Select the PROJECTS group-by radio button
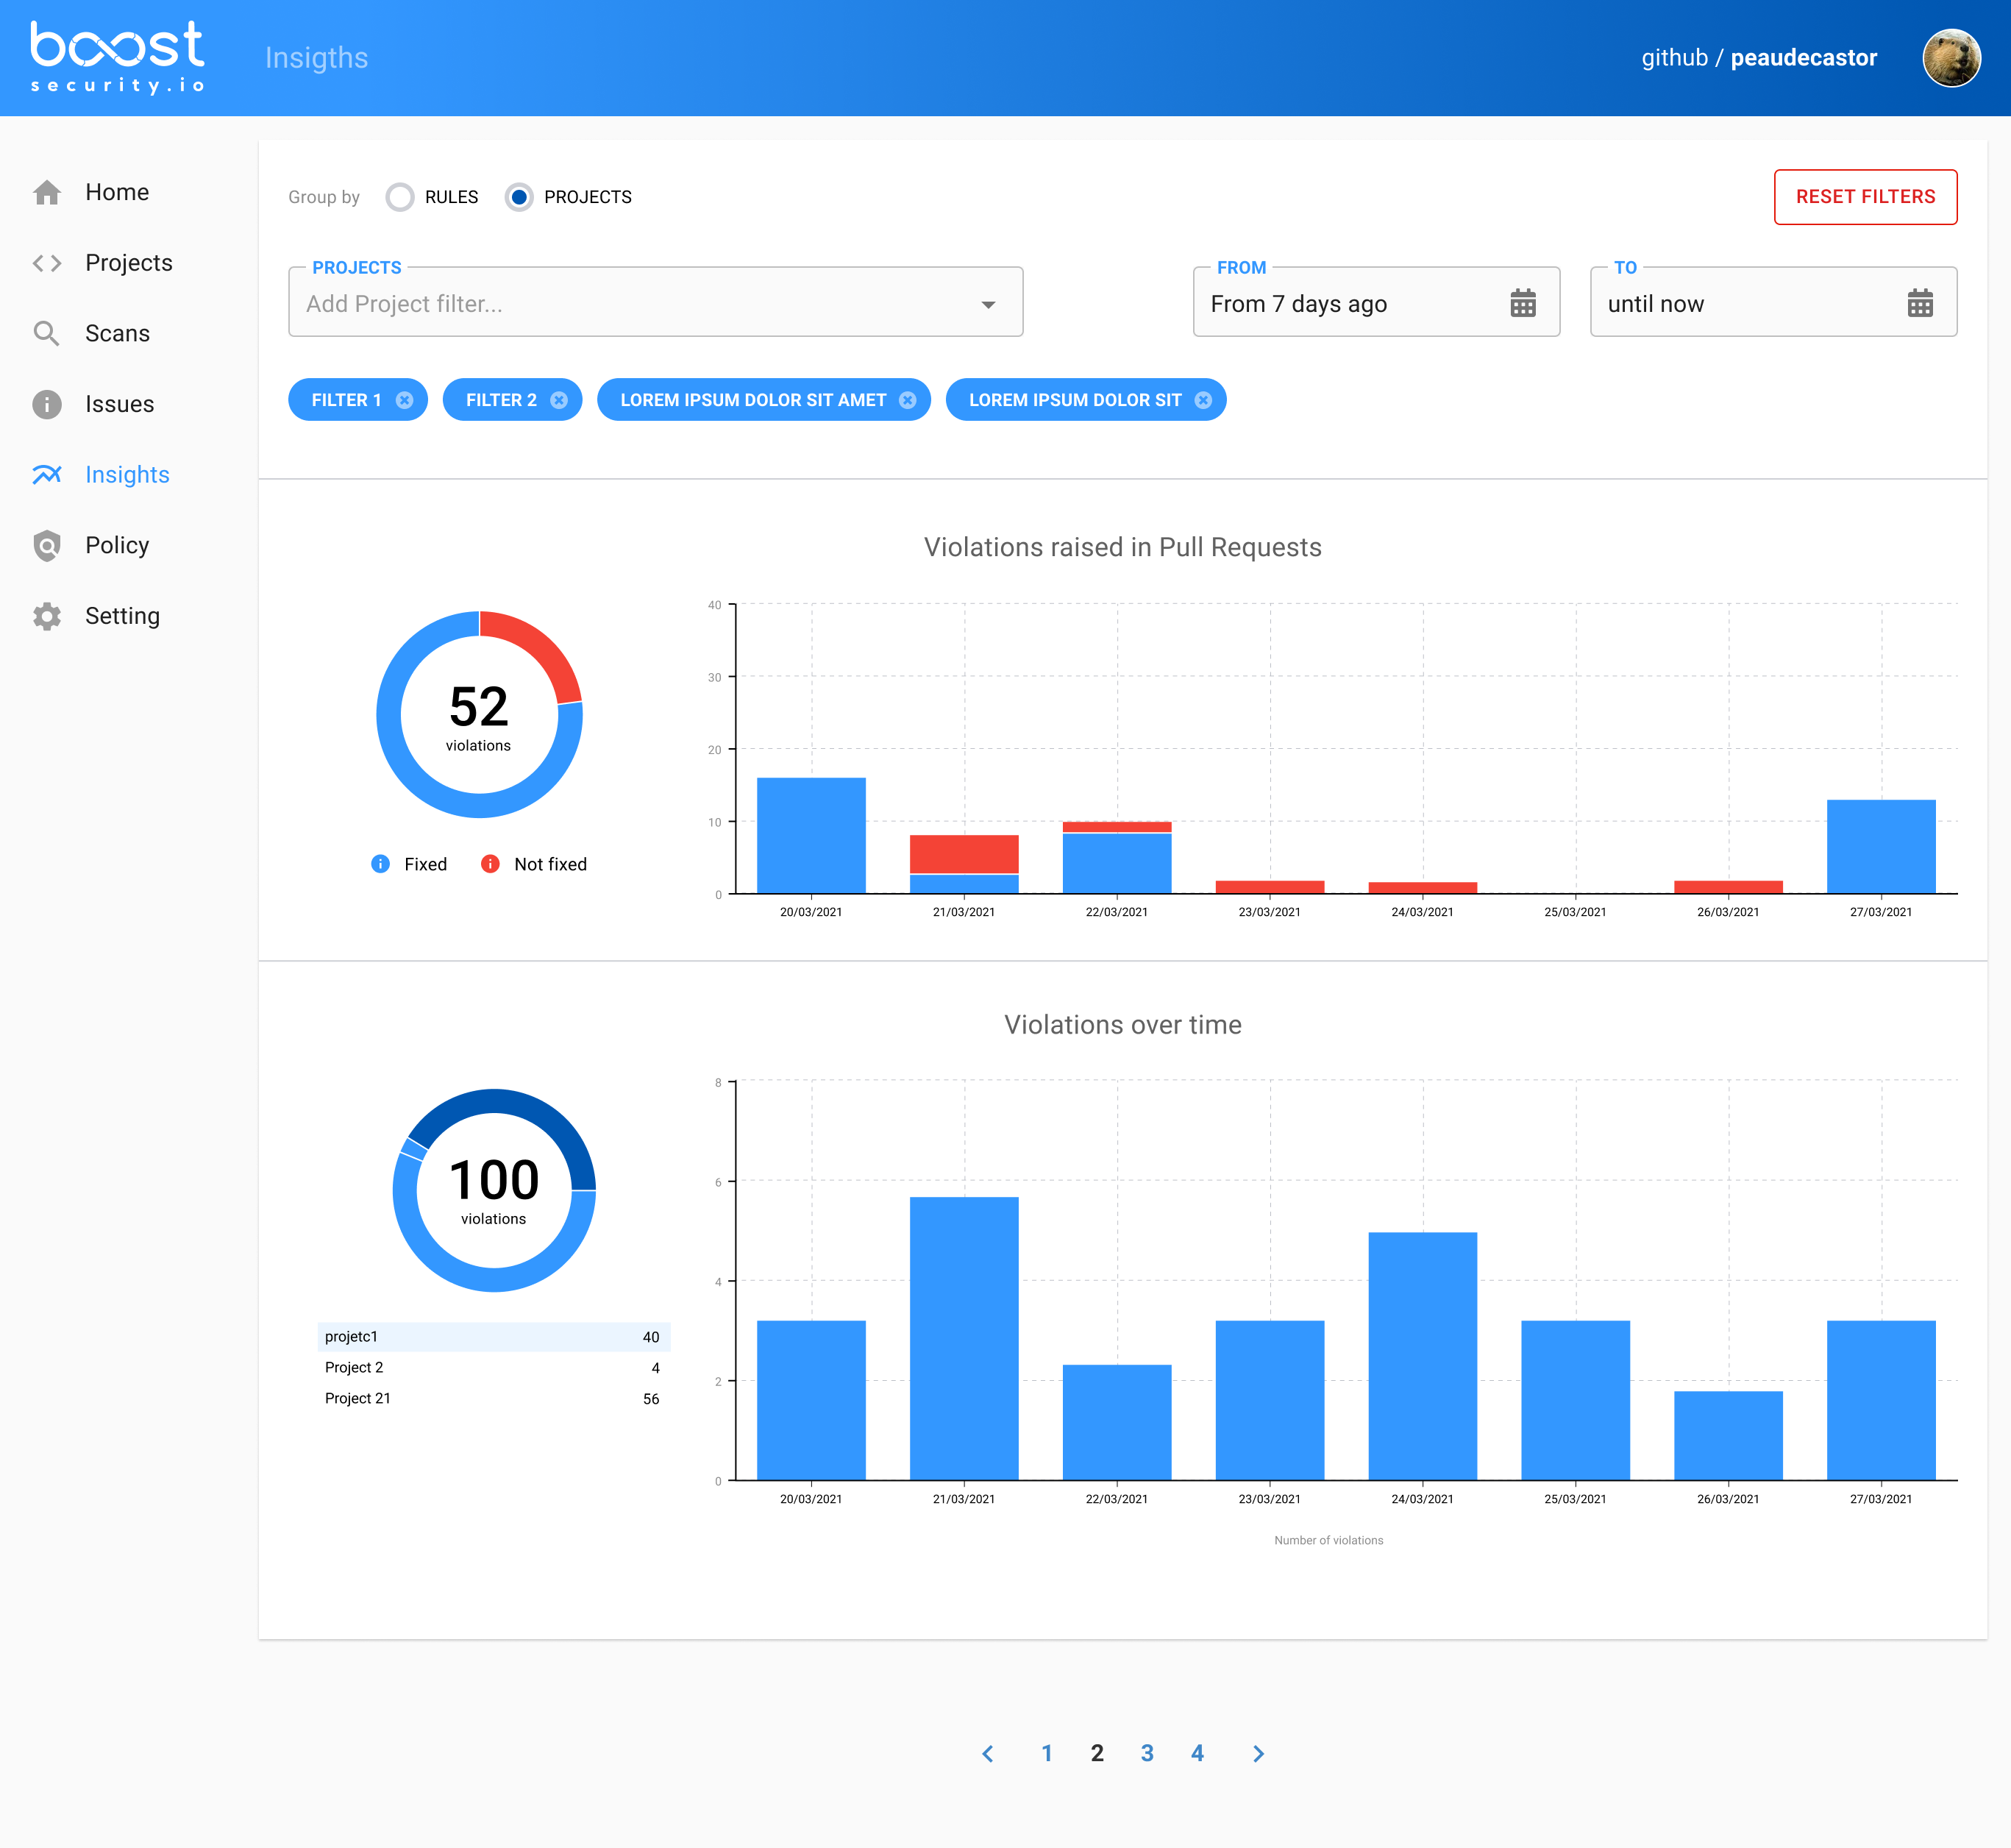2011x1848 pixels. tap(519, 197)
